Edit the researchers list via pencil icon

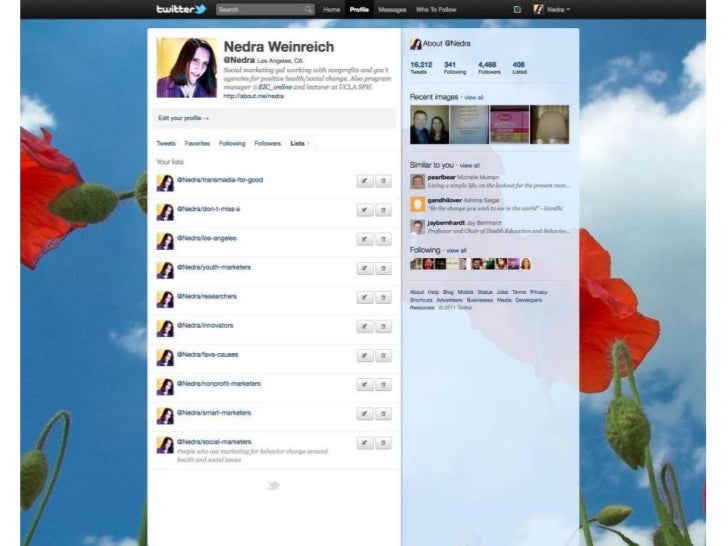(x=366, y=297)
